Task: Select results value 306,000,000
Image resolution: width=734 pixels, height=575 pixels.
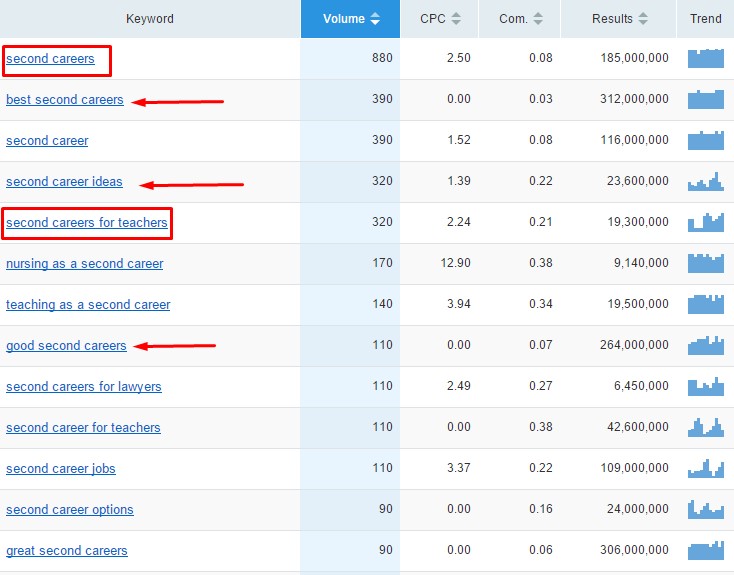Action: tap(634, 550)
